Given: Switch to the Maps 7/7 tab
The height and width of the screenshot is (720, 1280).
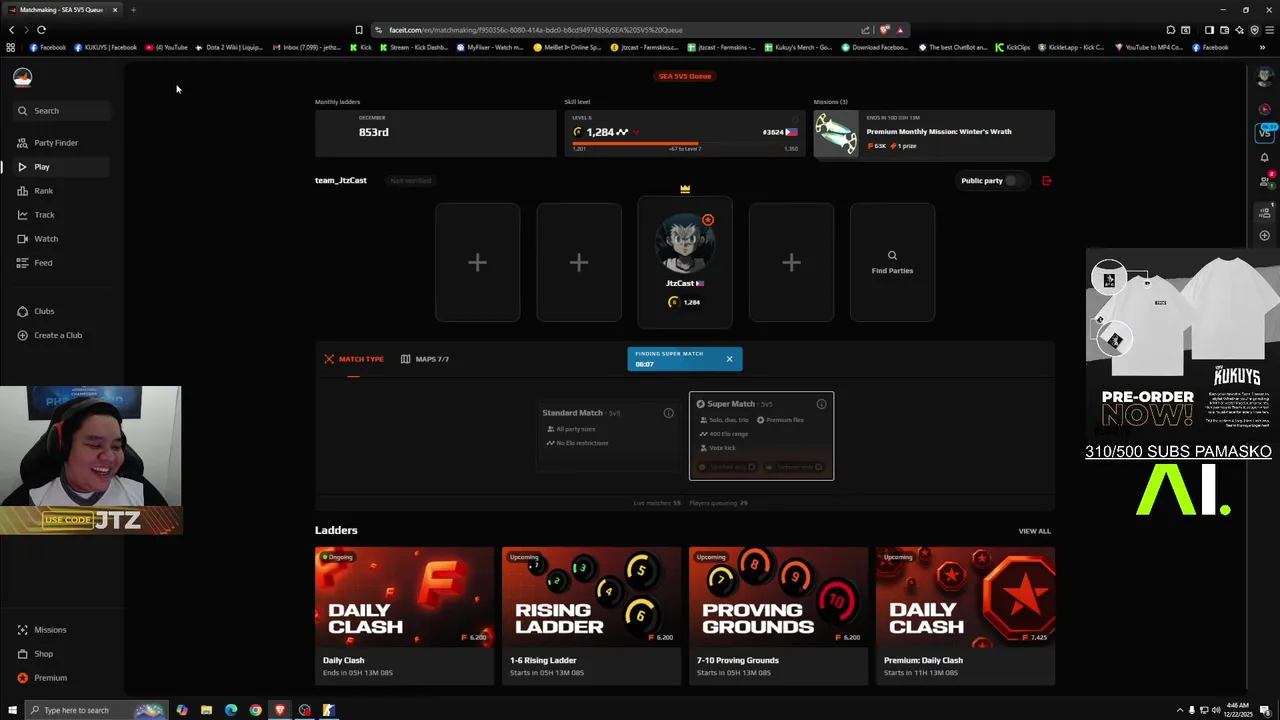Looking at the screenshot, I should coord(425,359).
